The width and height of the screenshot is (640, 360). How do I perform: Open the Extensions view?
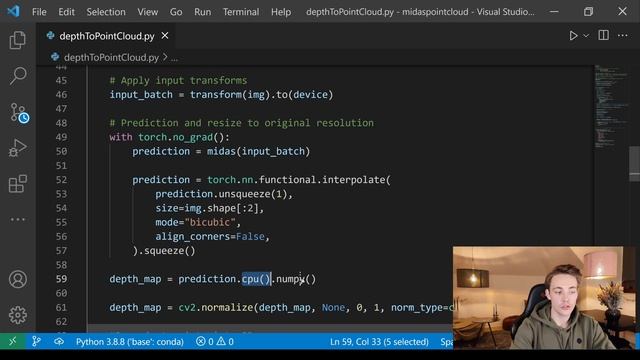[18, 184]
